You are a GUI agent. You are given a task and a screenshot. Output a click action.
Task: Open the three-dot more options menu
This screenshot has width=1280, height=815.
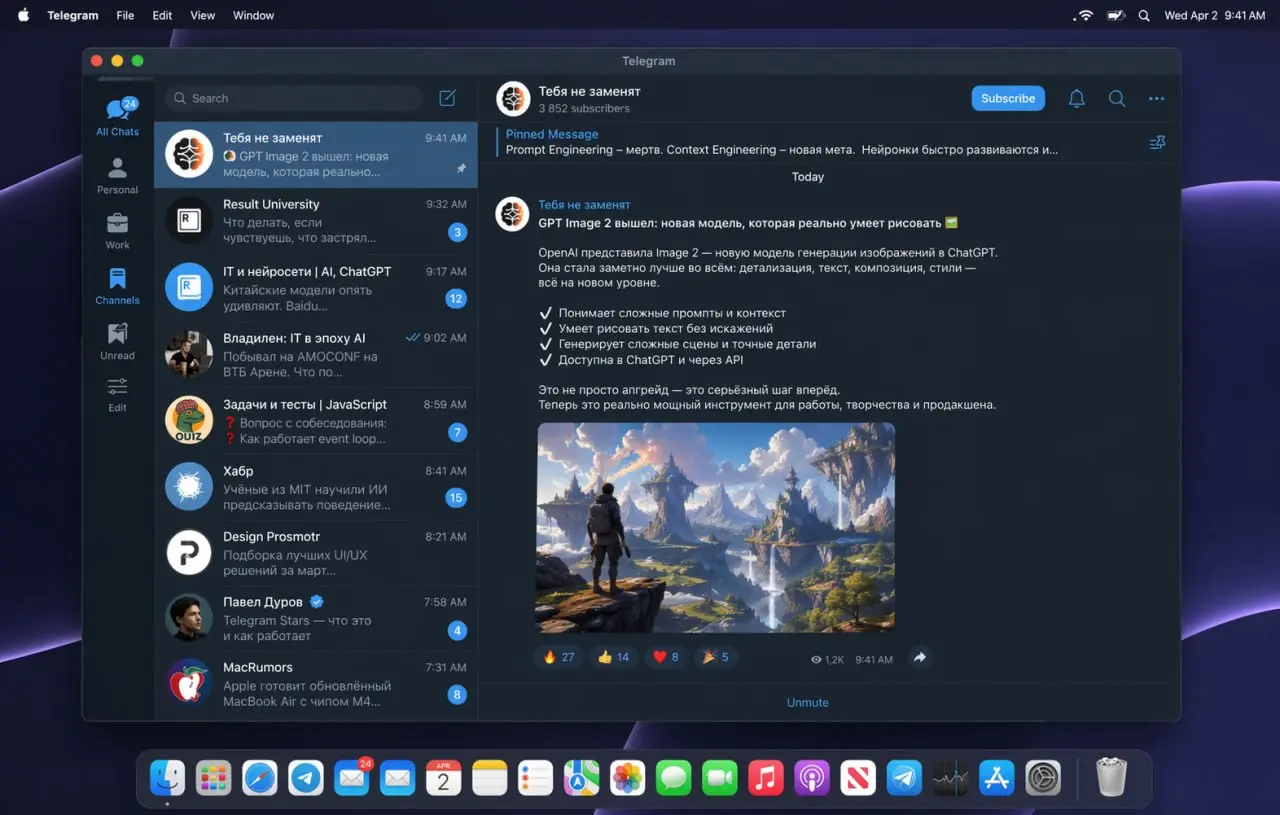[x=1157, y=98]
